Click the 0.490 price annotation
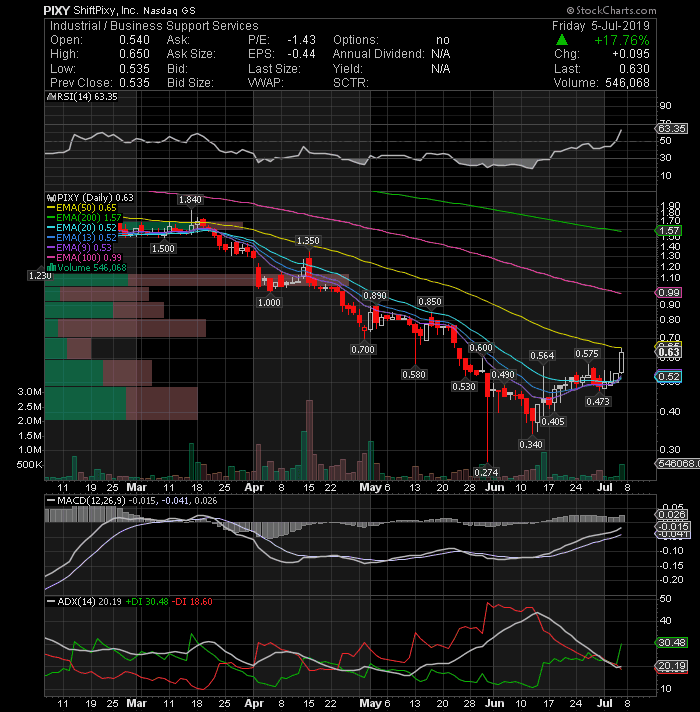Viewport: 700px width, 712px height. click(503, 375)
